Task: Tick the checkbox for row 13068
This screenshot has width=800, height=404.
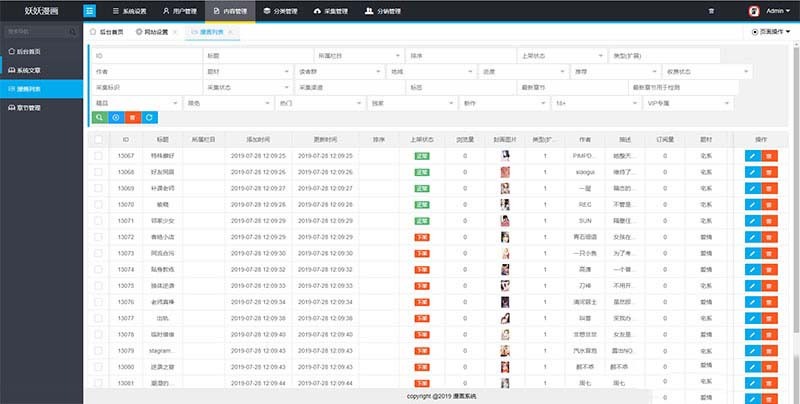Action: coord(98,172)
